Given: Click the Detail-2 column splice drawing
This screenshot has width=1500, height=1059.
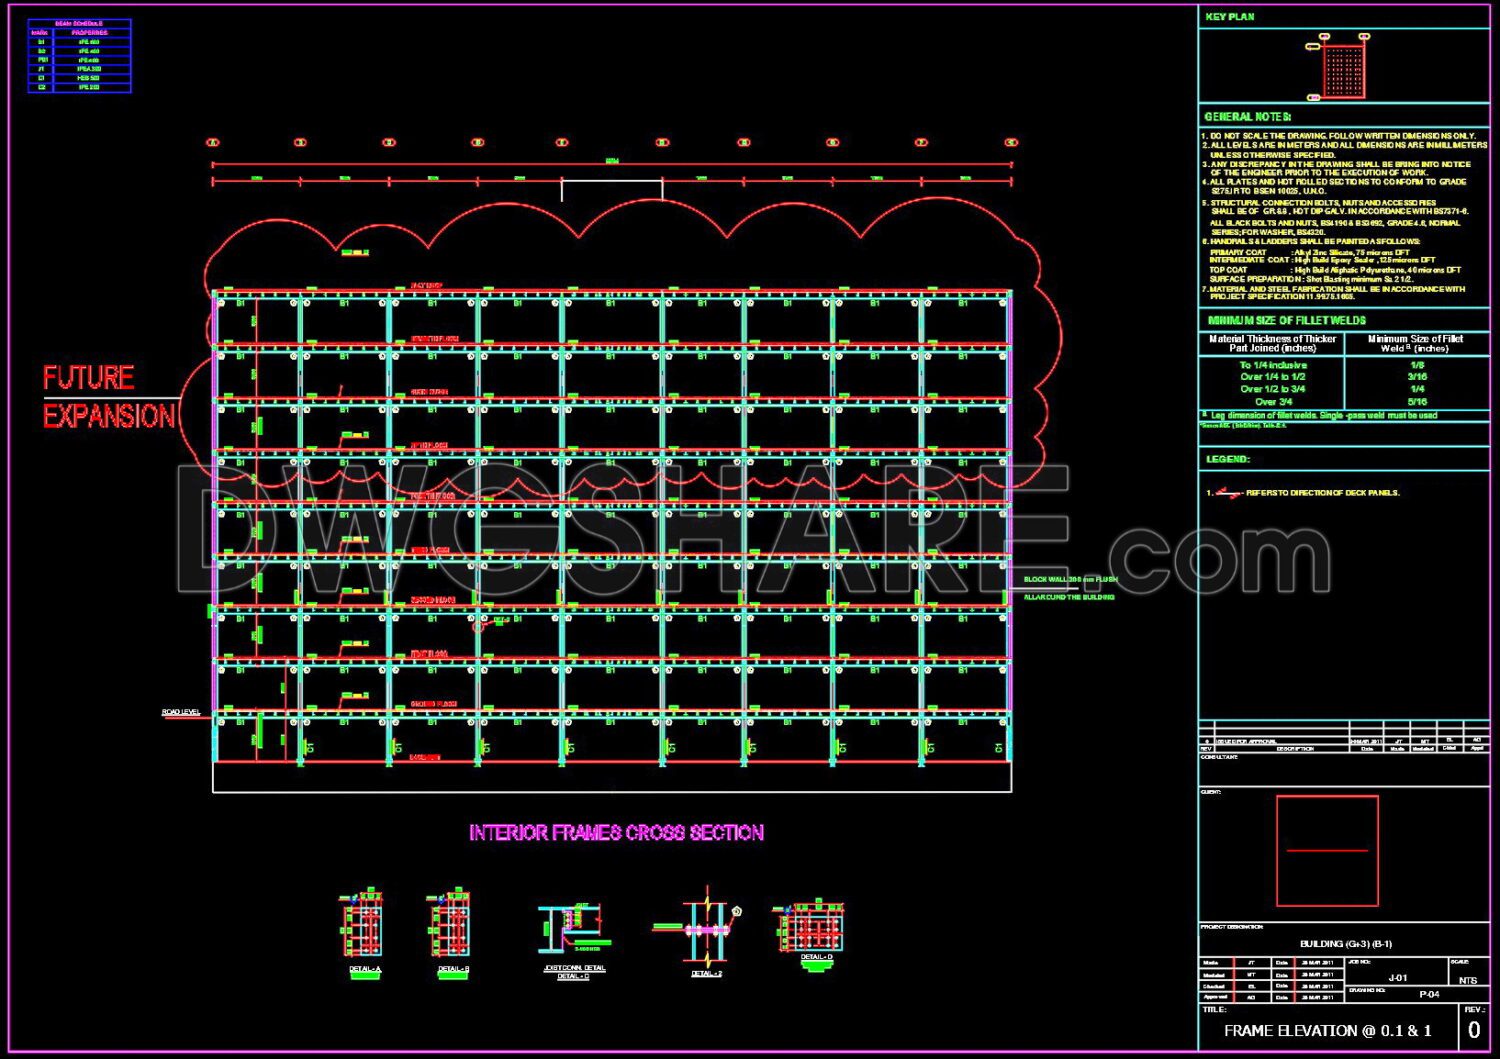Looking at the screenshot, I should [705, 927].
